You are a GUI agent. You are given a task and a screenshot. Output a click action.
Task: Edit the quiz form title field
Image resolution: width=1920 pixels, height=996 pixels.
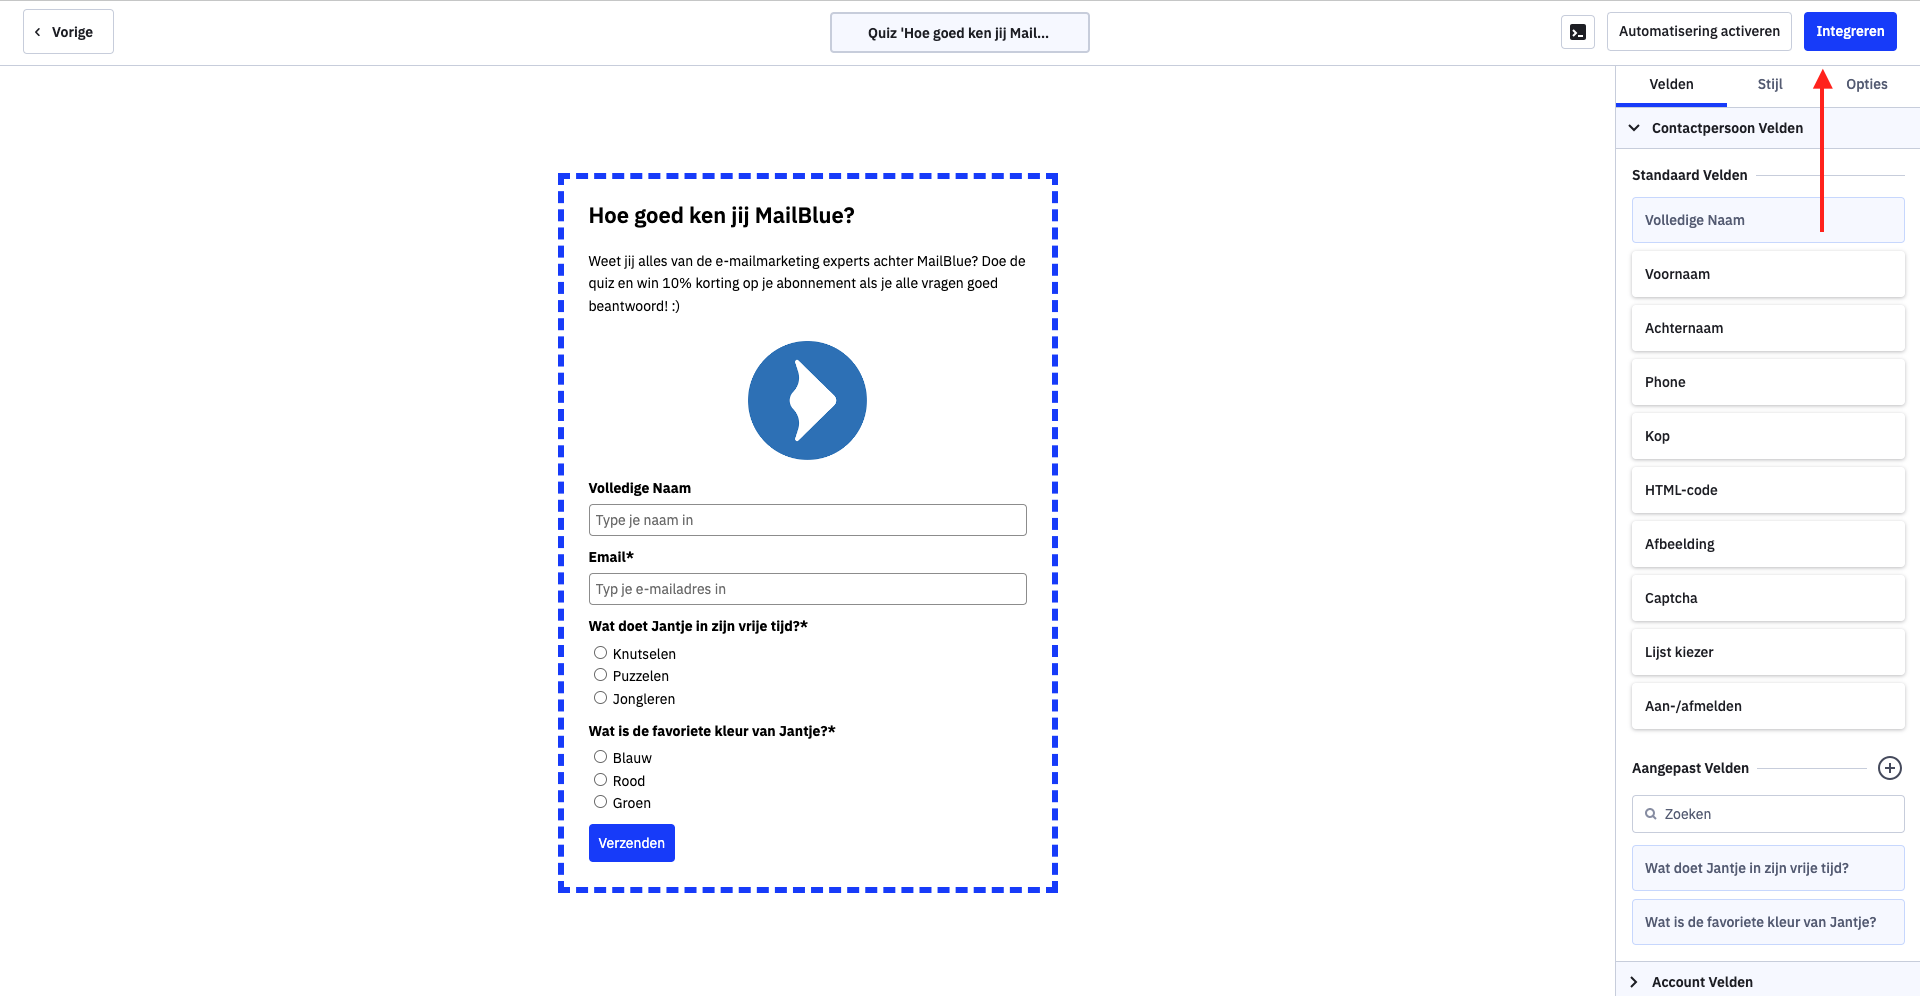coord(959,33)
